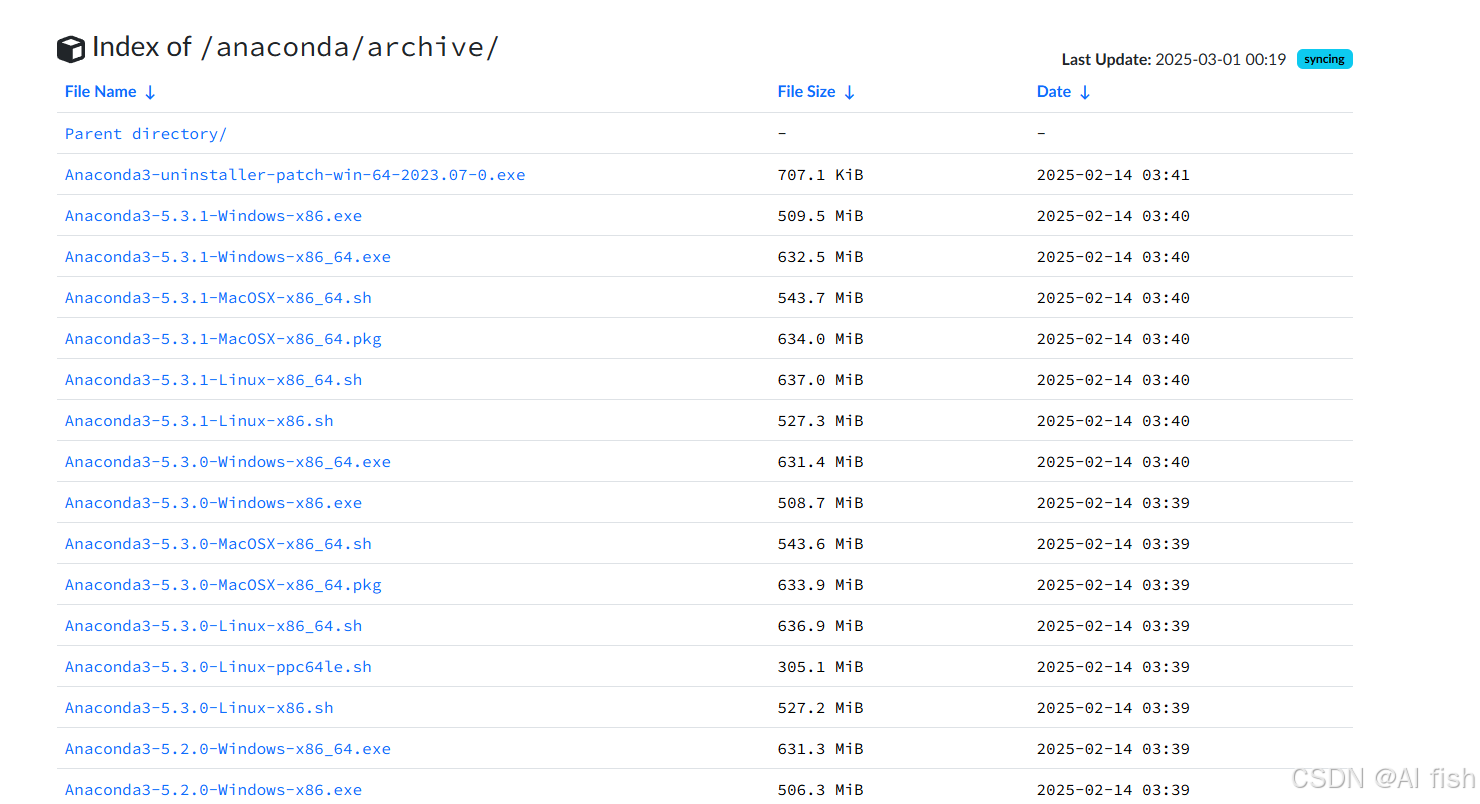Screen dimensions: 1480x804
Task: Select the 527.2 MiB file size
Action: (x=820, y=708)
